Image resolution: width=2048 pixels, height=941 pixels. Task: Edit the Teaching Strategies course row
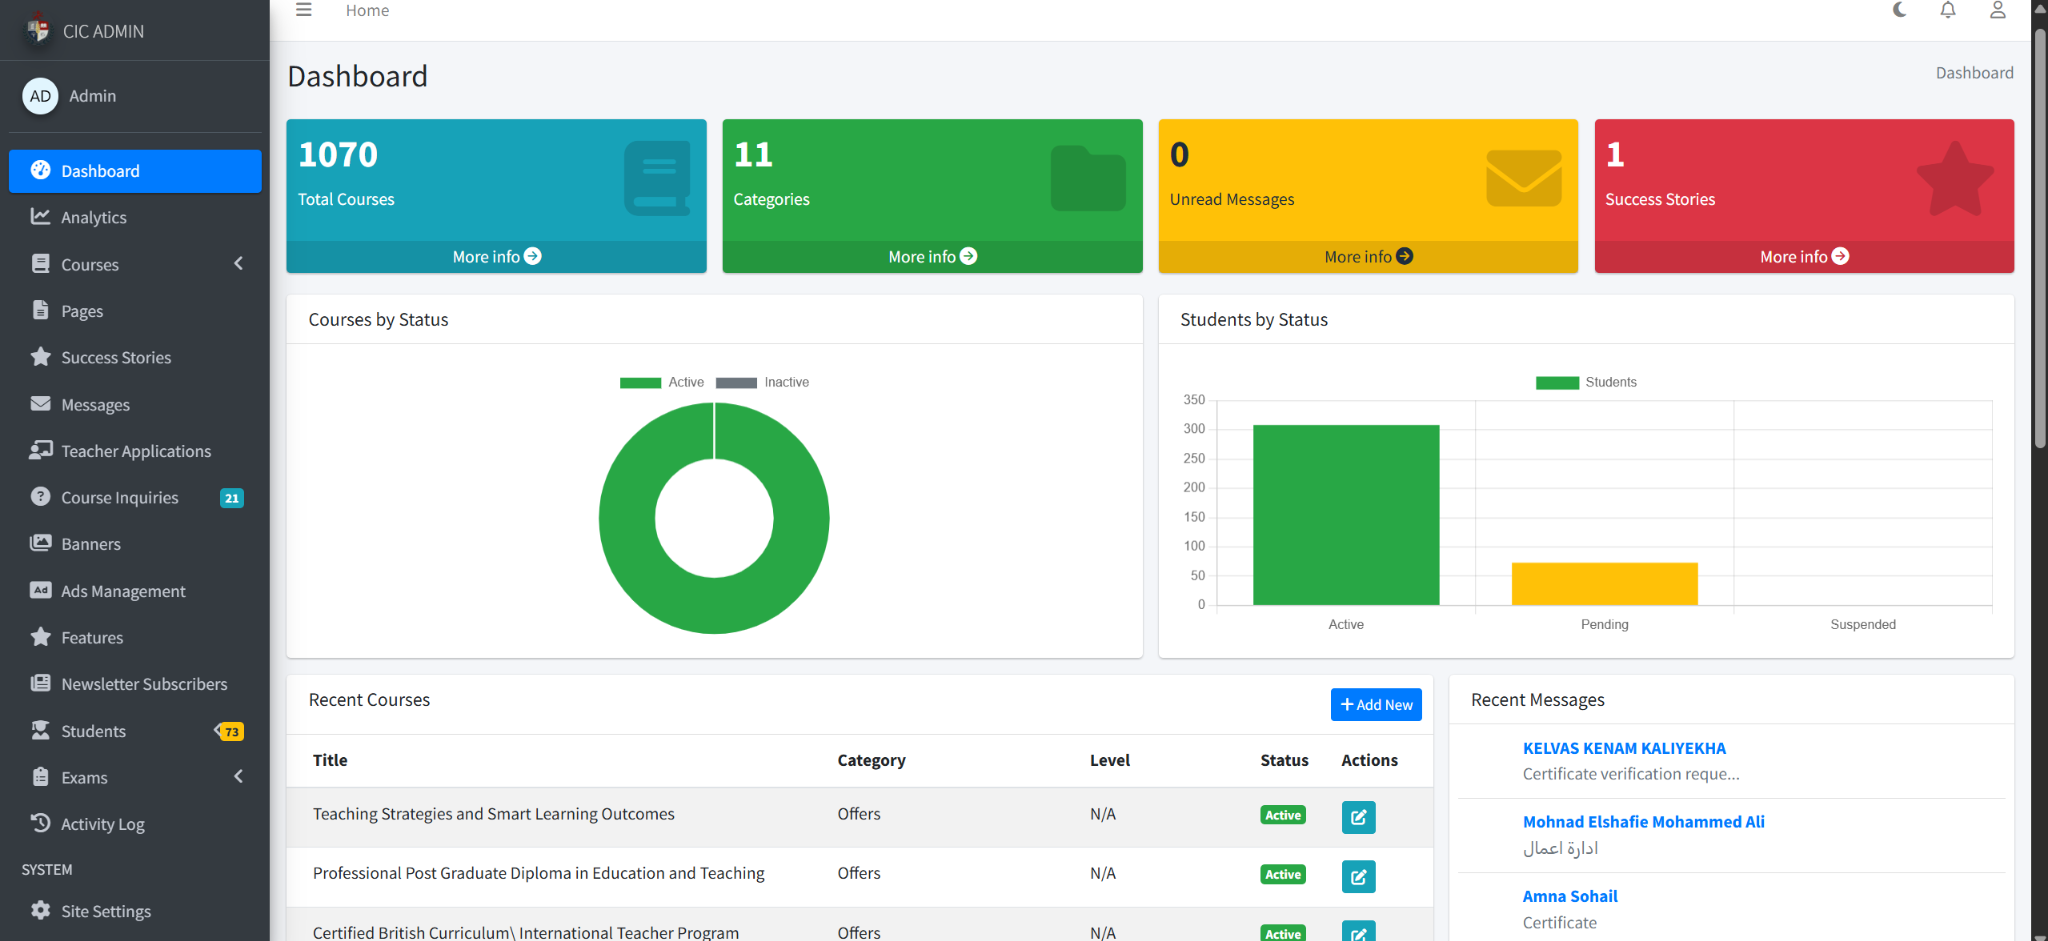coord(1358,817)
